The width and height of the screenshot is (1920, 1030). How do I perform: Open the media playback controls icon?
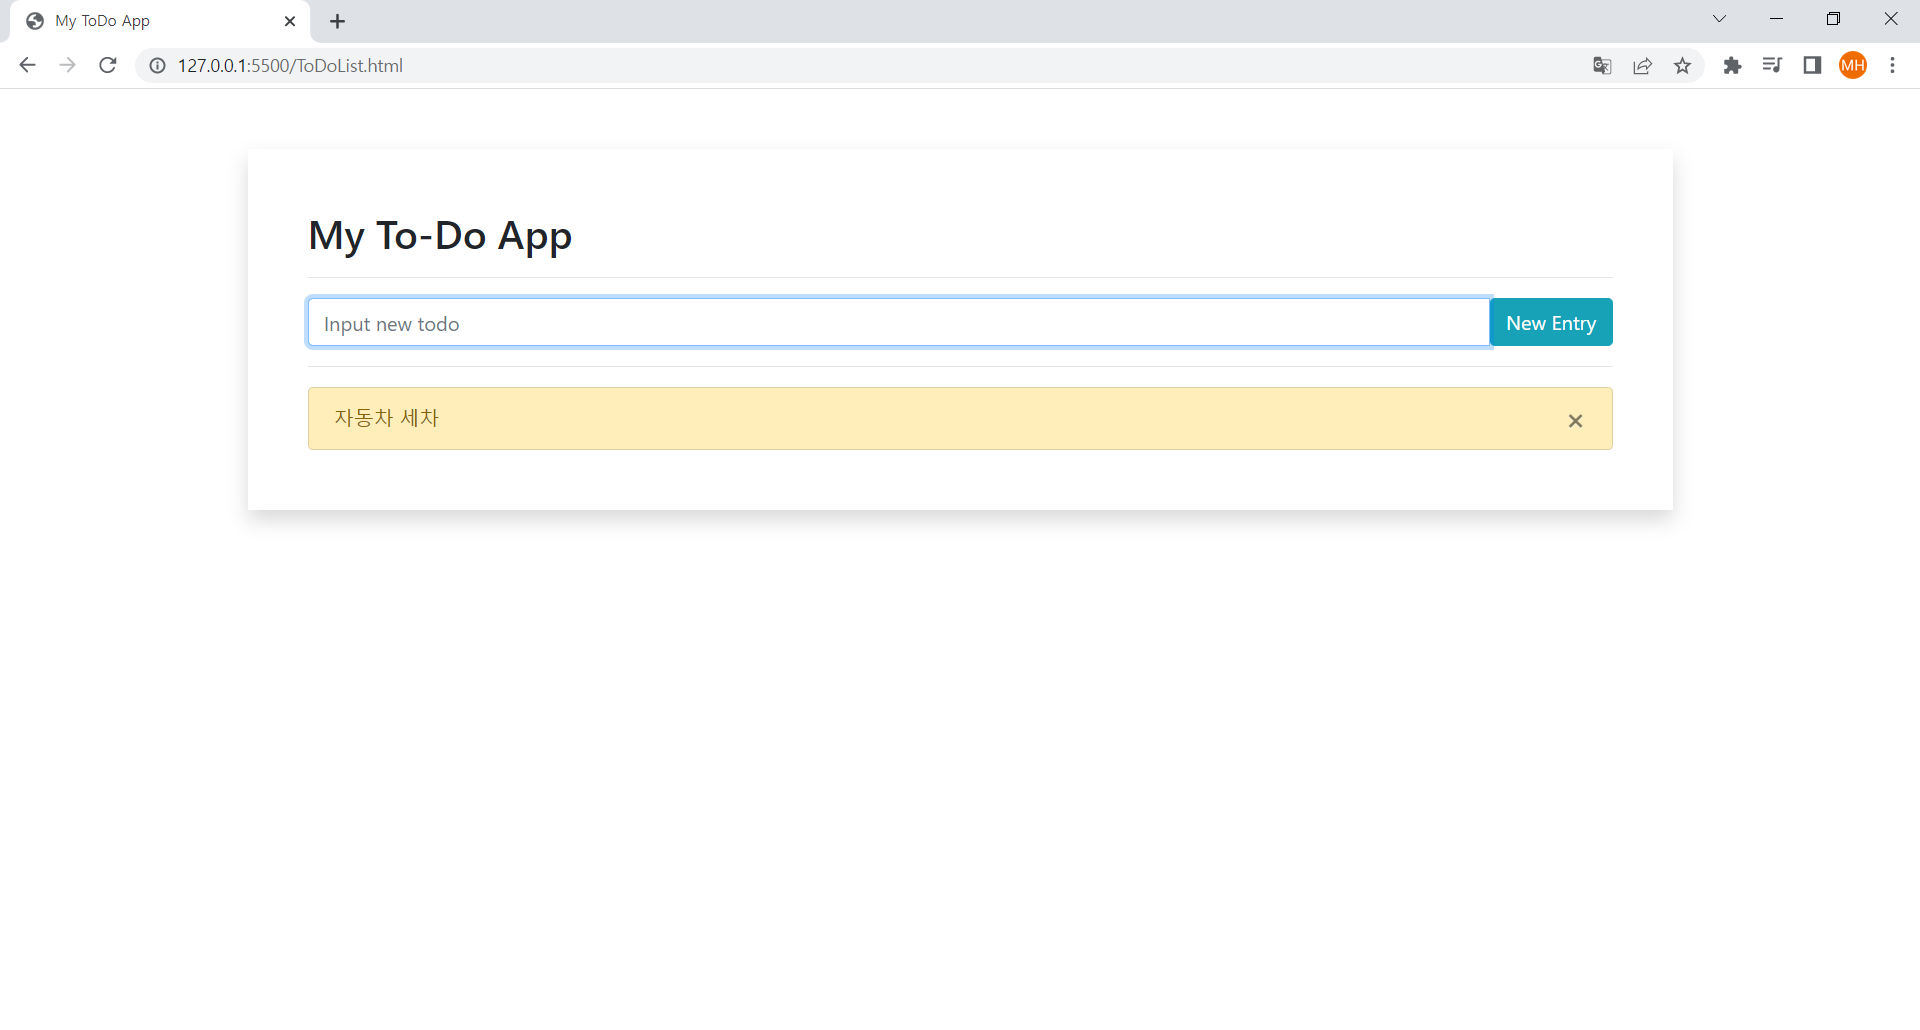pyautogui.click(x=1773, y=65)
